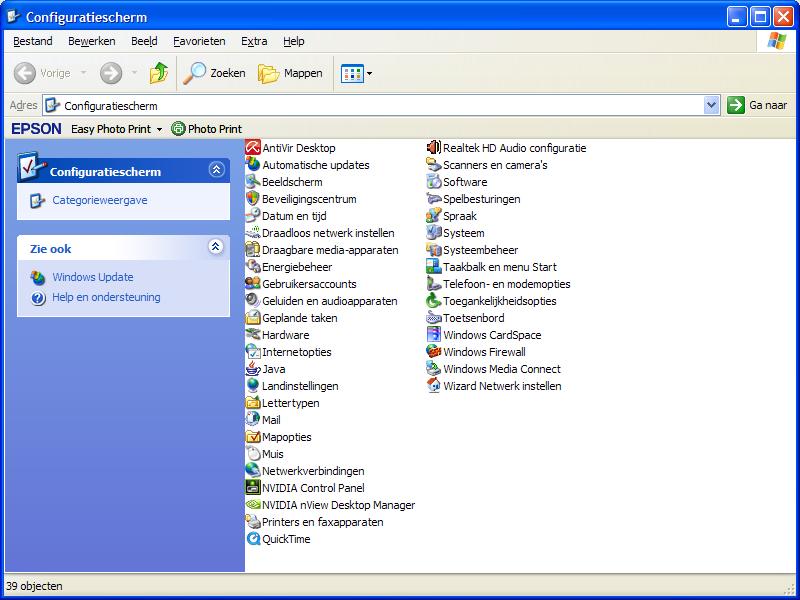Select Wizard Netwerk instellen icon
The width and height of the screenshot is (800, 600).
434,386
